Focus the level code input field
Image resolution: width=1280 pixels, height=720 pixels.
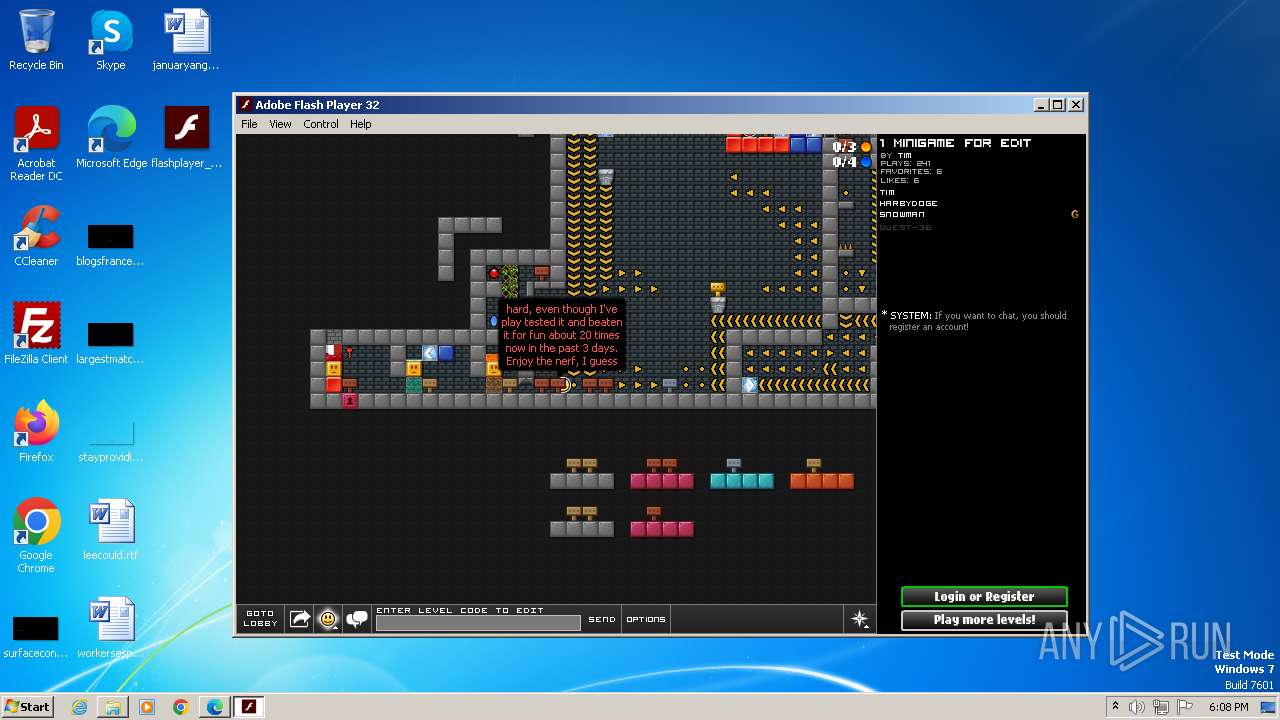tap(478, 623)
